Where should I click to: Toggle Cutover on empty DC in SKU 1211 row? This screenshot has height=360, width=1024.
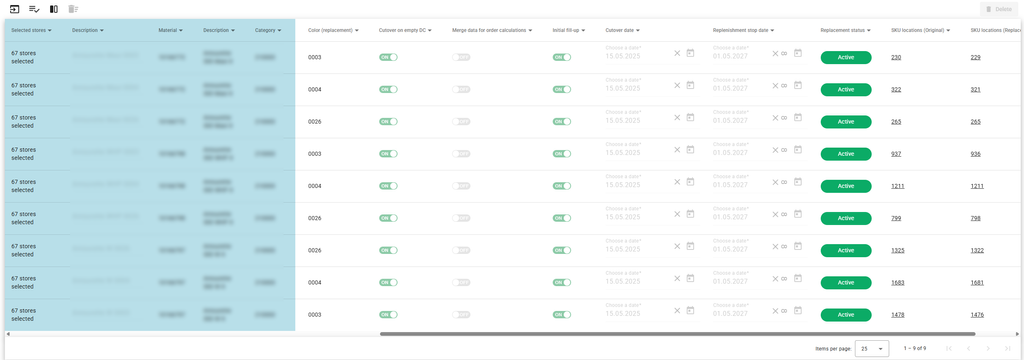click(388, 186)
